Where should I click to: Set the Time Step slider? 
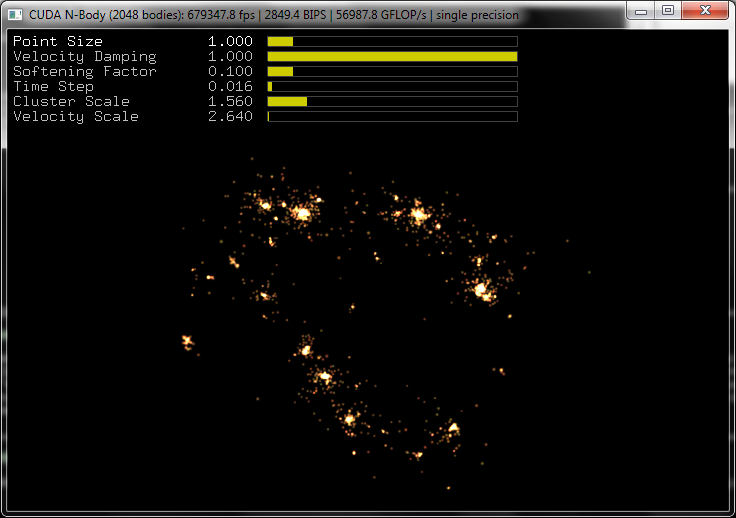click(392, 87)
